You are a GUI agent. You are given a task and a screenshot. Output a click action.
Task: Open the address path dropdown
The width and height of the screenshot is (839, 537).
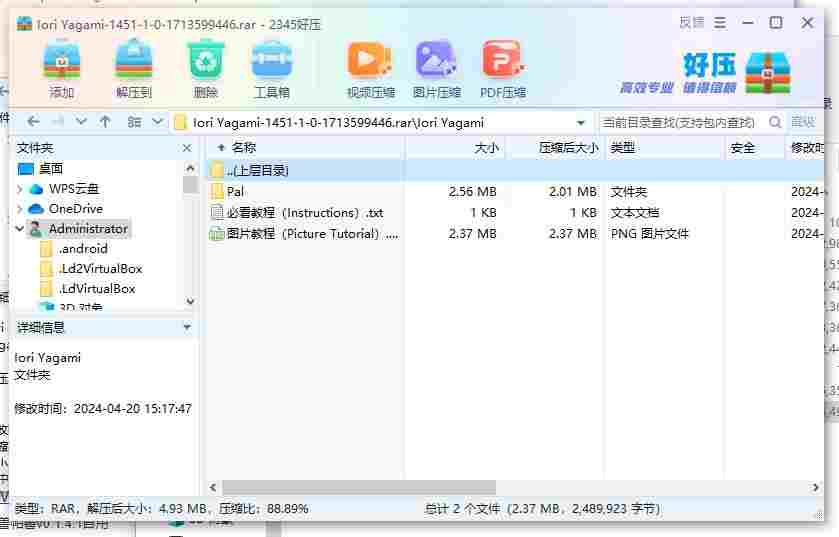point(581,123)
